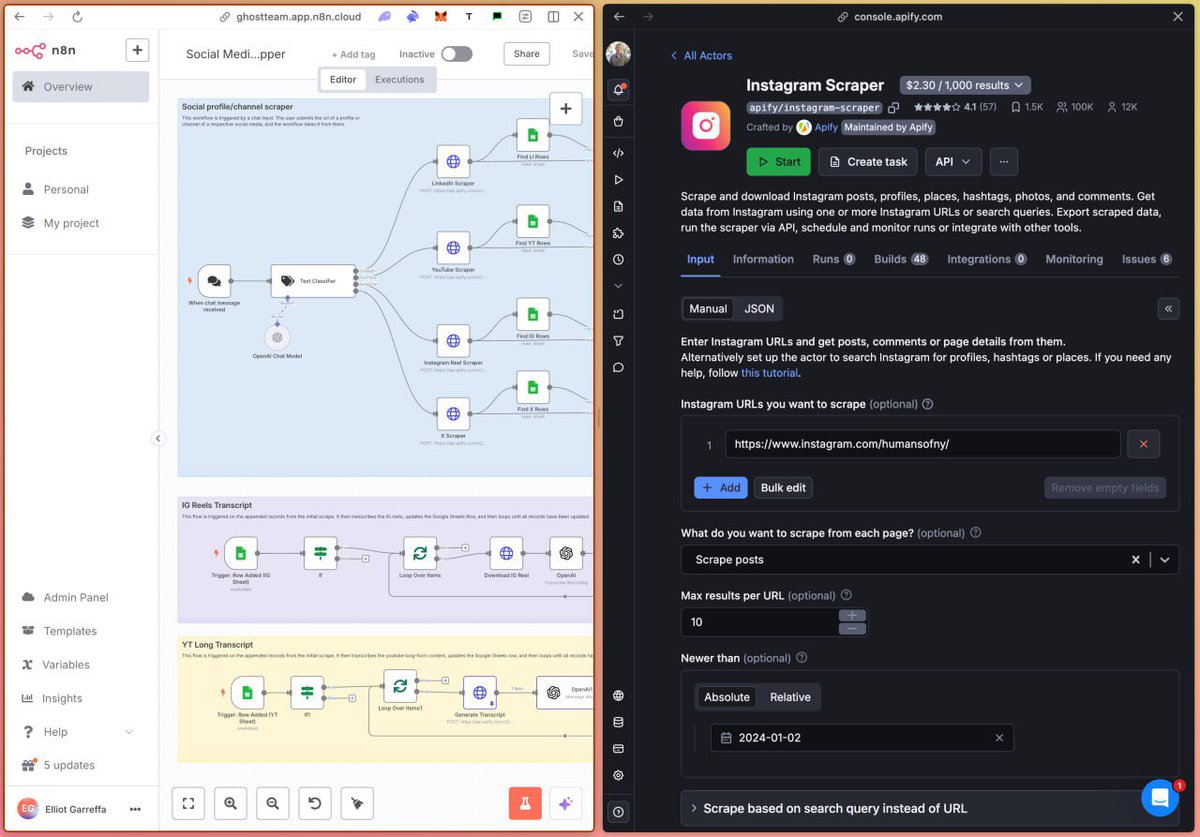Open the pricing $2.30 / 1,000 results dropdown
The width and height of the screenshot is (1200, 837).
pyautogui.click(x=965, y=86)
